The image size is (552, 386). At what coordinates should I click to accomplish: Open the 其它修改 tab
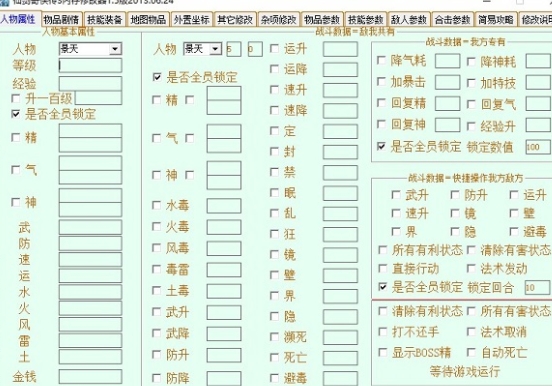(235, 19)
